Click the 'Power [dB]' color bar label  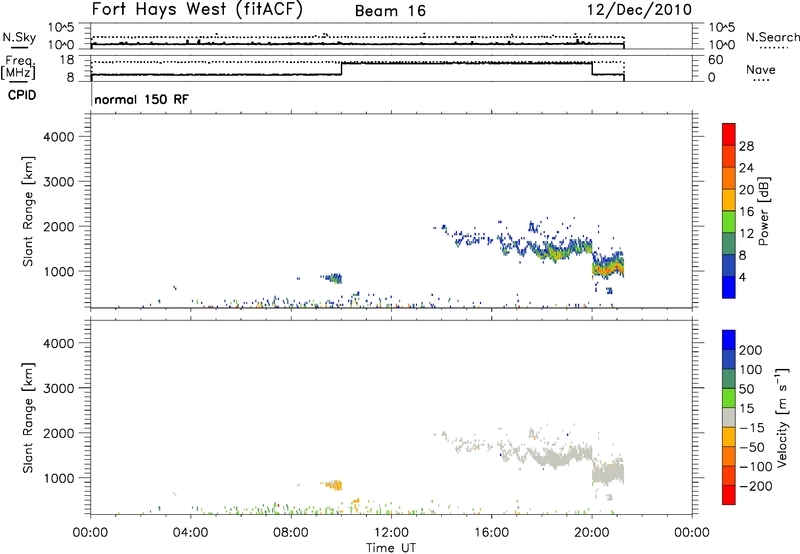click(x=763, y=211)
